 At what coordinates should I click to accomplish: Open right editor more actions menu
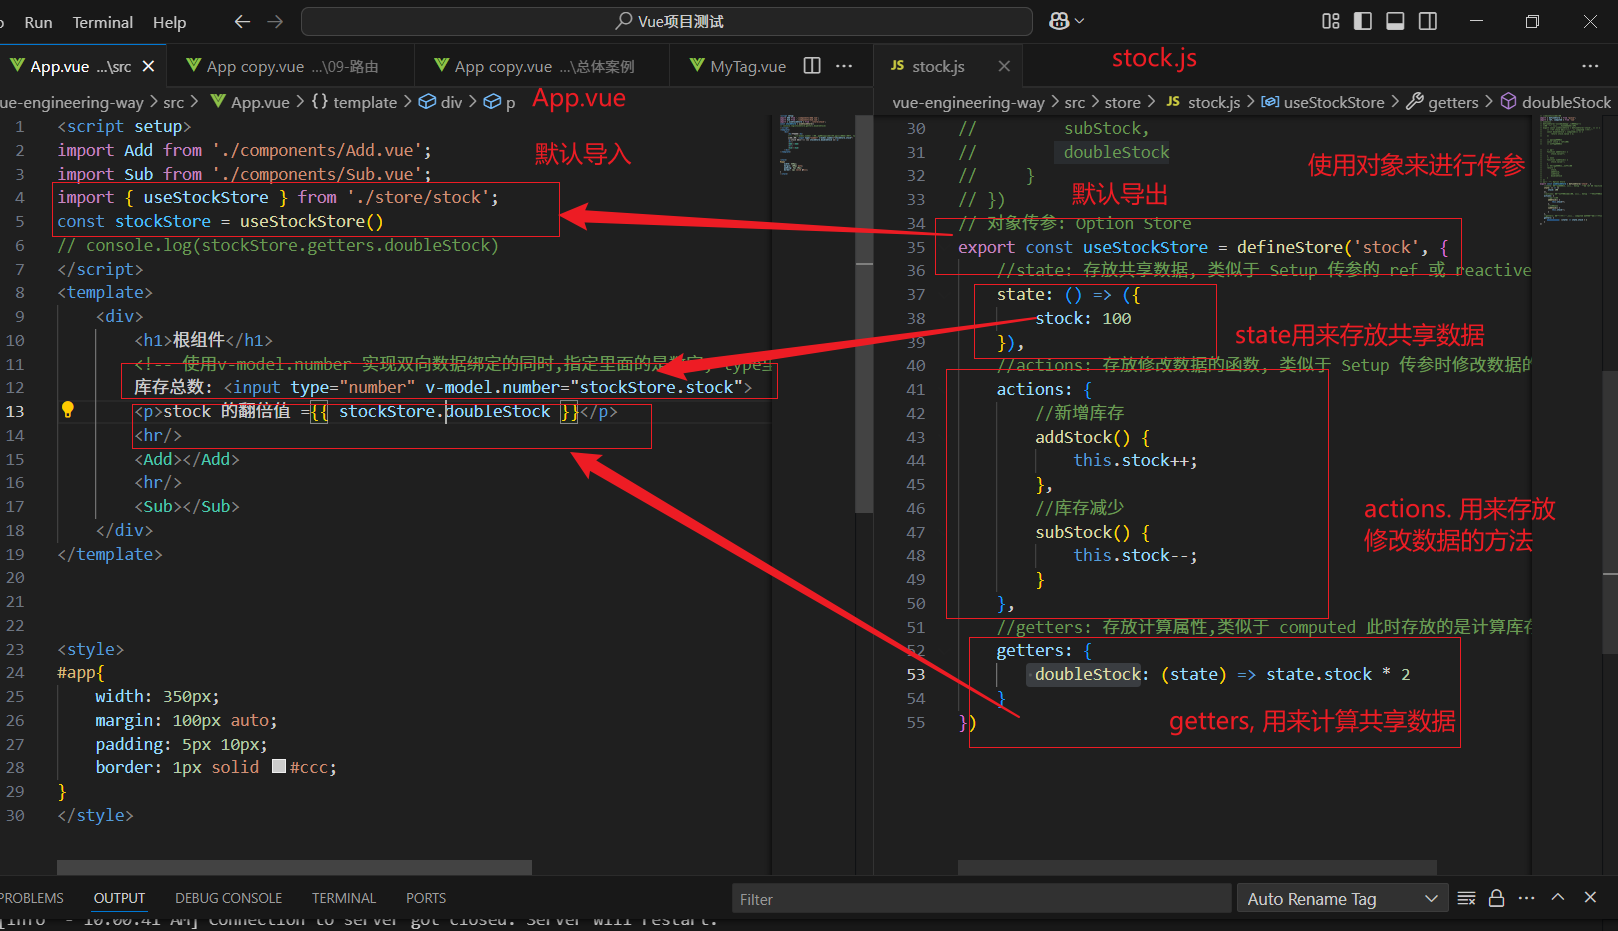1590,66
